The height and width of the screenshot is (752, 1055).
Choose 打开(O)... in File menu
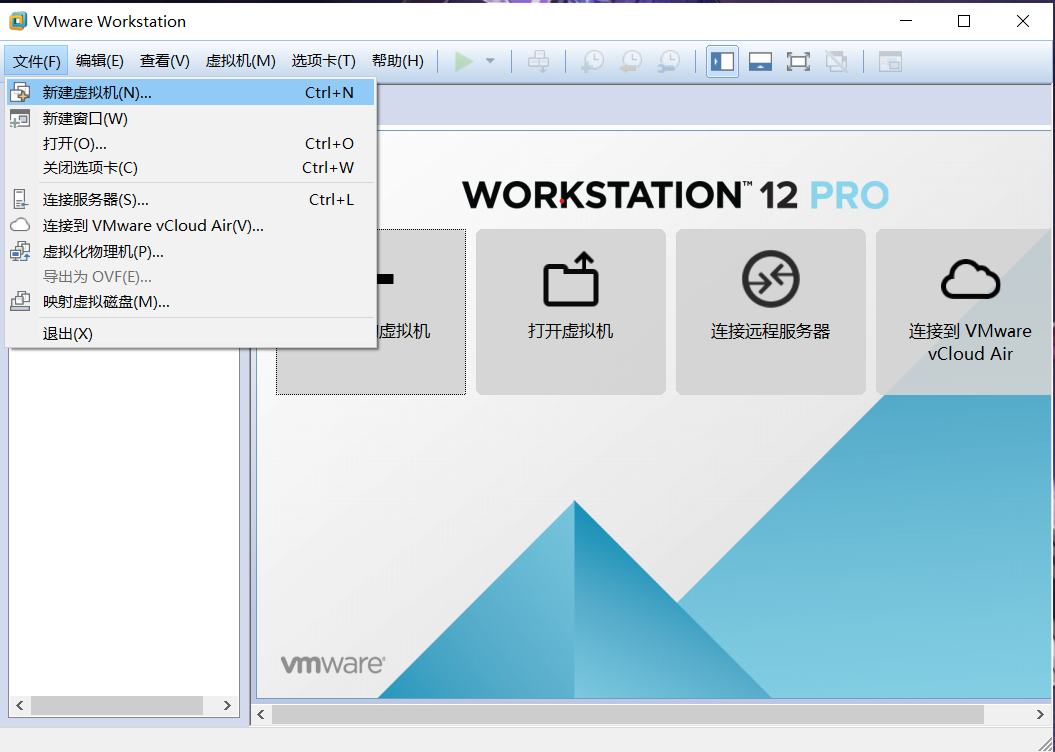coord(190,143)
